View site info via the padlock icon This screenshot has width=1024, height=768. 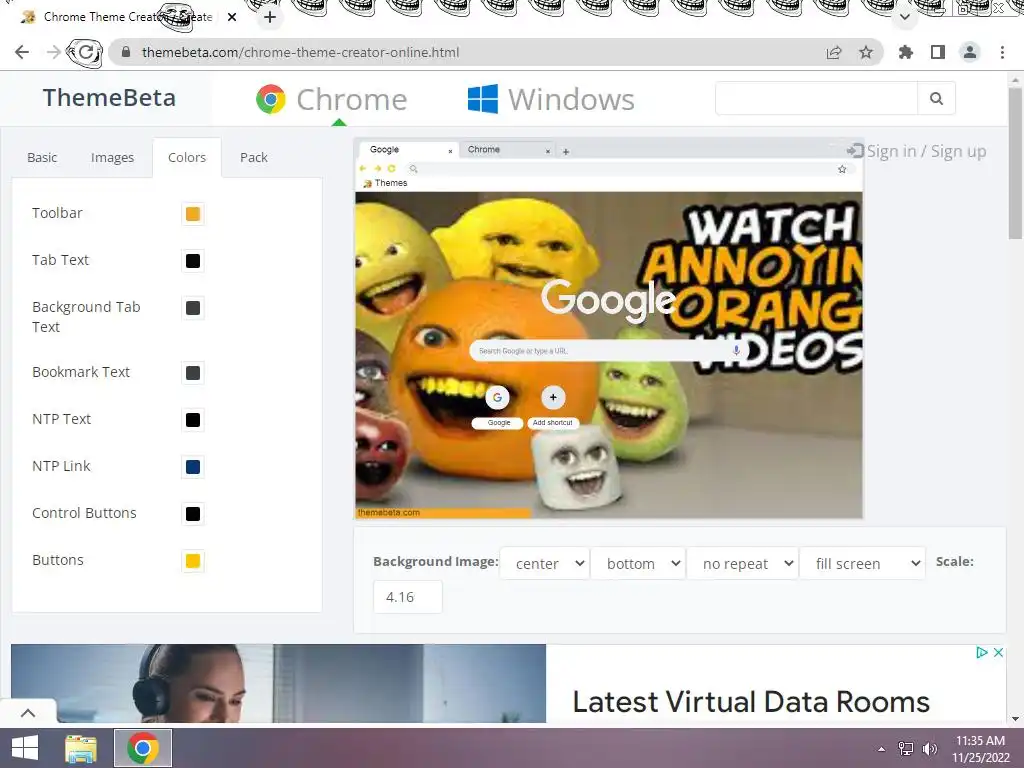(127, 52)
